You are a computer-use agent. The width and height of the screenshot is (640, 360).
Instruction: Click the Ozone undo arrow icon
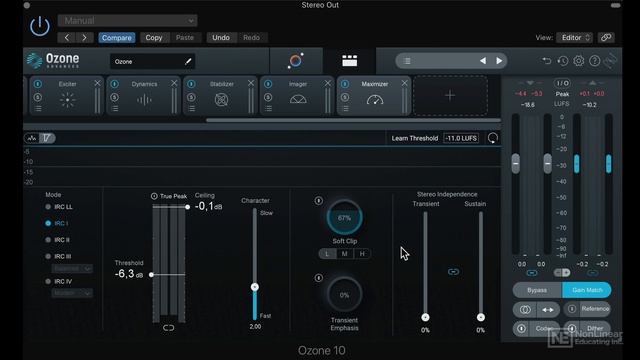(x=547, y=61)
